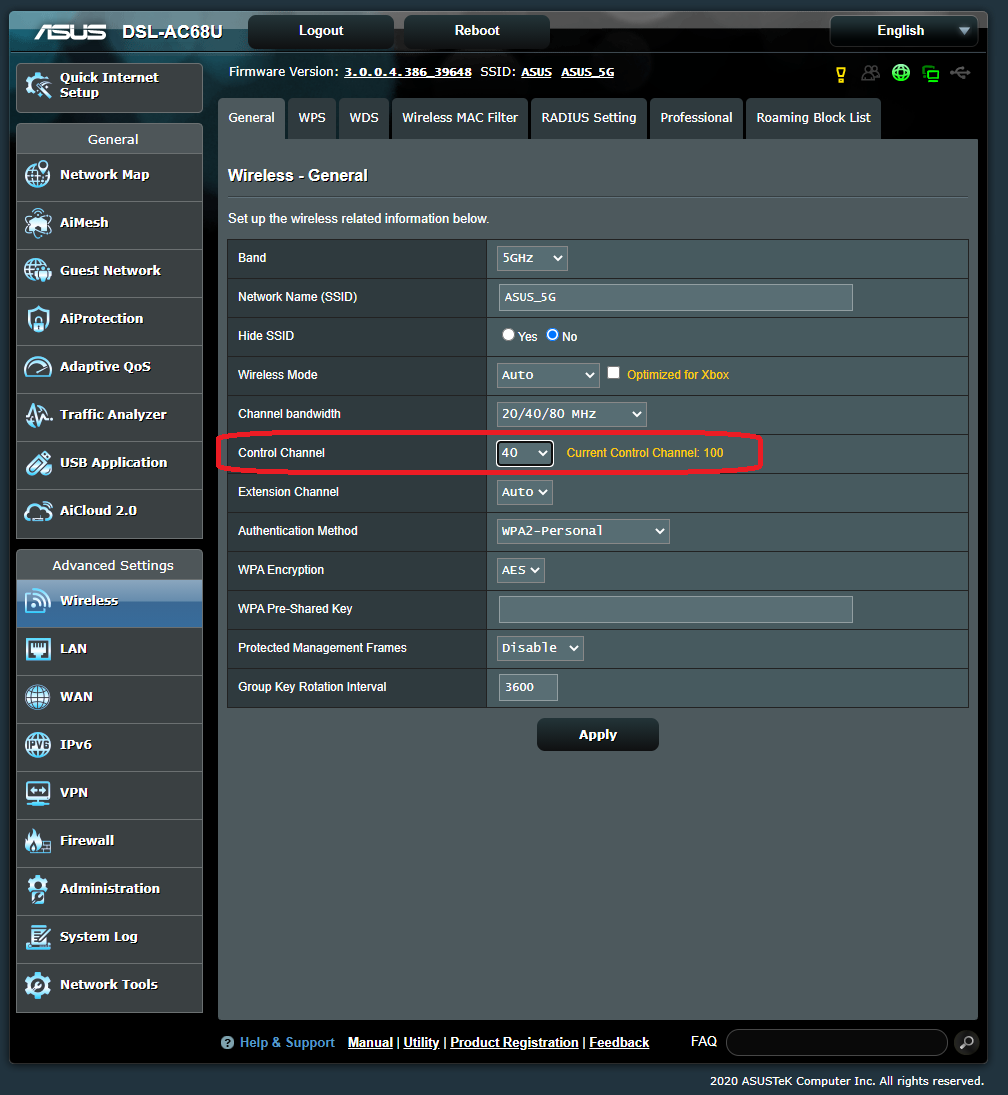The height and width of the screenshot is (1095, 1008).
Task: Click the Apply button
Action: pos(598,735)
